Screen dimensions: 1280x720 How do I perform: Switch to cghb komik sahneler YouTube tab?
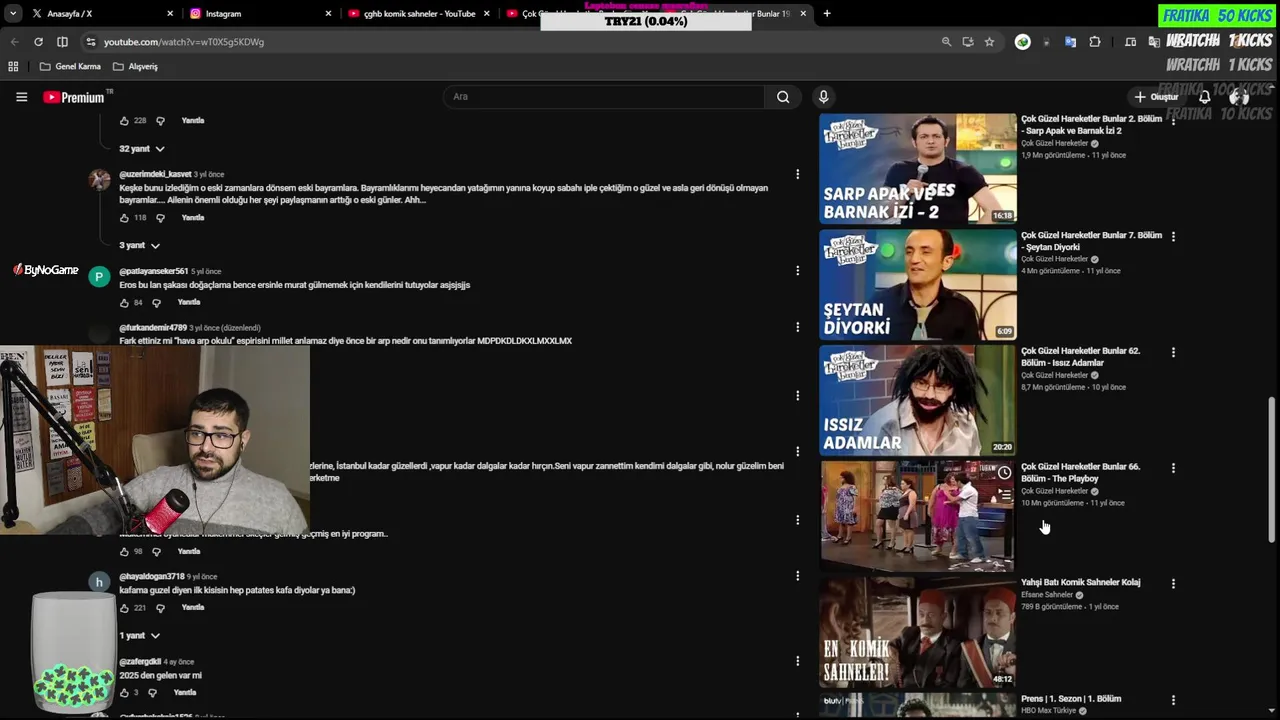pyautogui.click(x=419, y=14)
